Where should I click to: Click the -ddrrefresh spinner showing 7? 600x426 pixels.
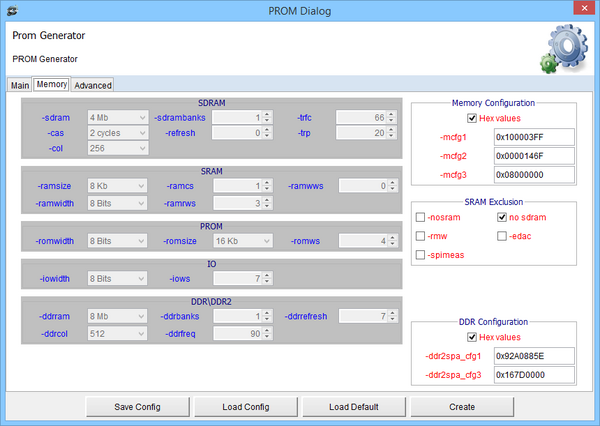coord(368,316)
